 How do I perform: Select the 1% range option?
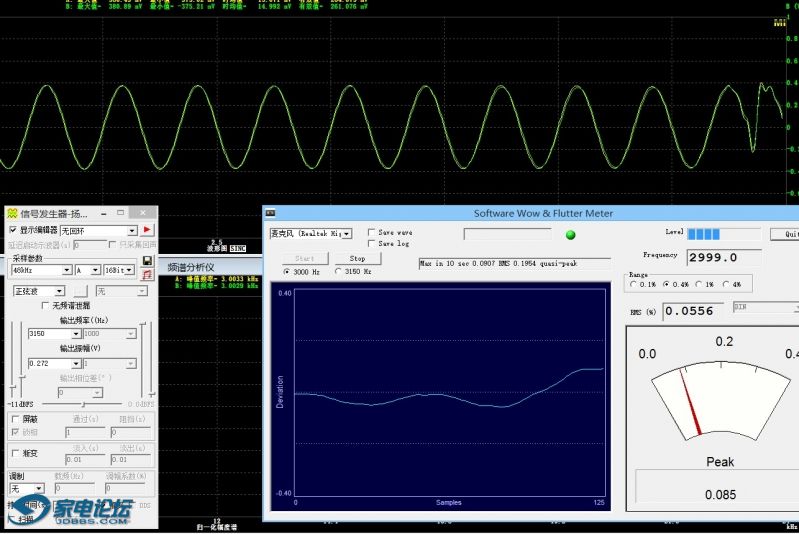[x=699, y=284]
